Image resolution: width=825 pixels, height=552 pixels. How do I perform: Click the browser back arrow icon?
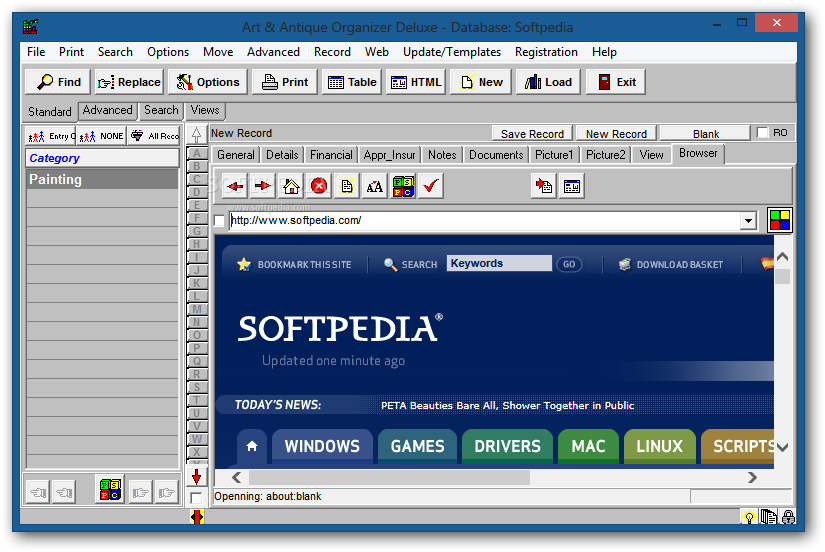tap(235, 186)
